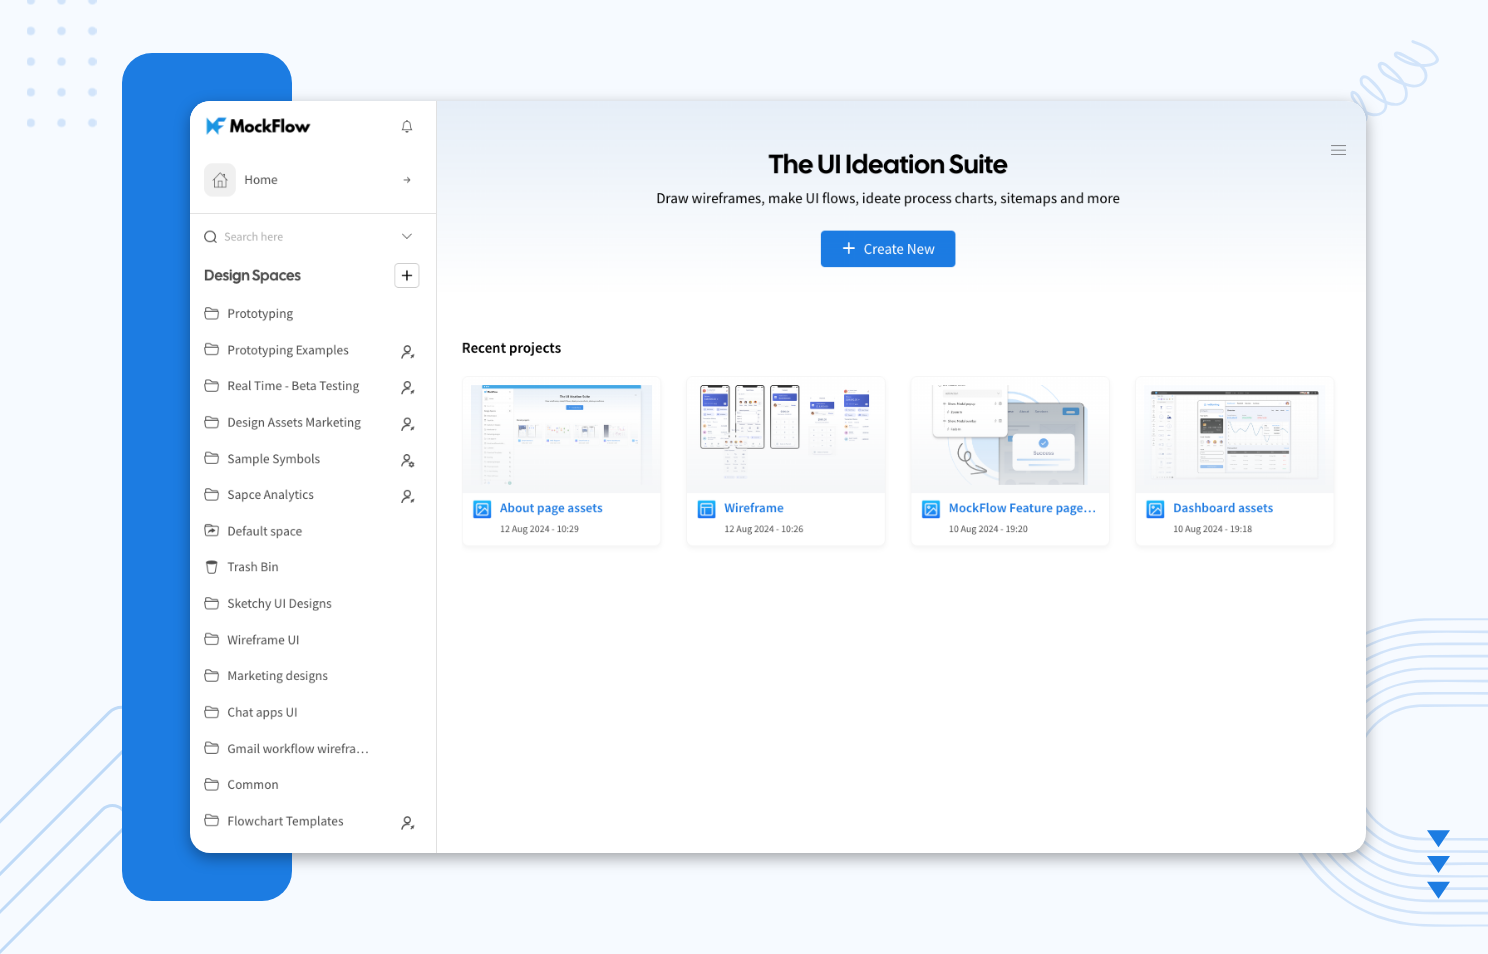Open Real Time - Beta Testing space

point(293,386)
